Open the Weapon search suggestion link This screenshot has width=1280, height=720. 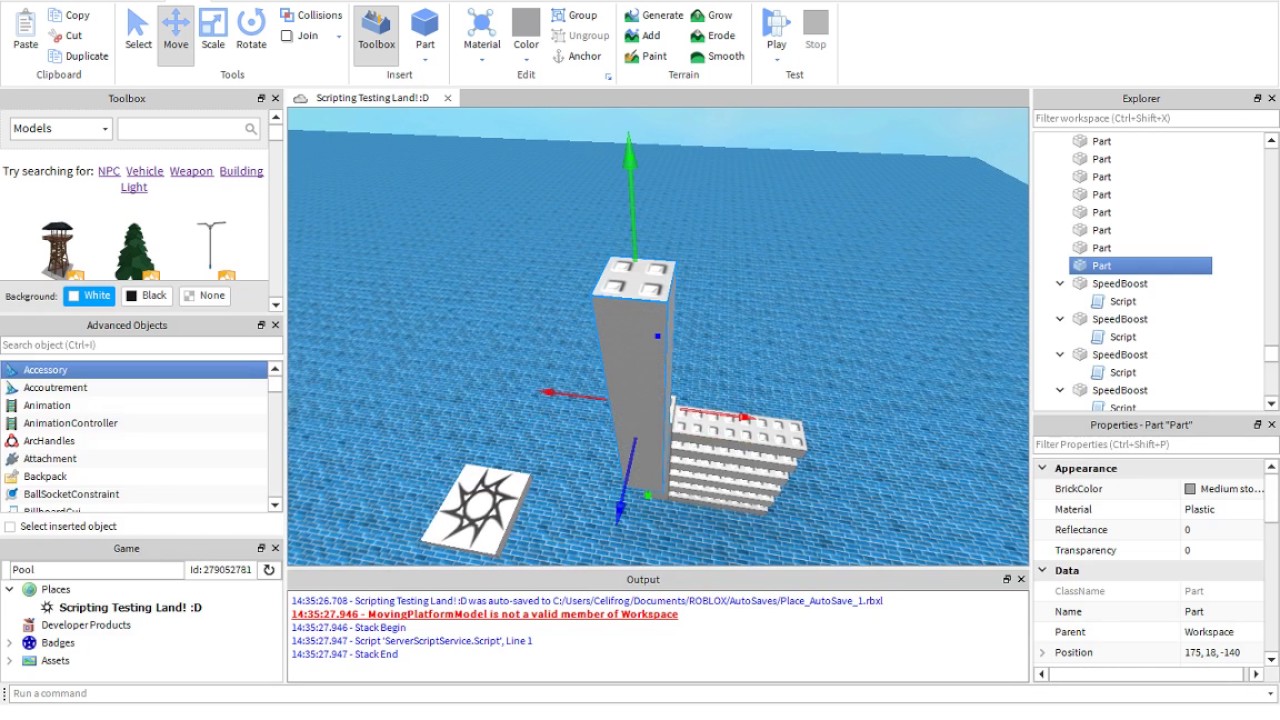(x=191, y=171)
